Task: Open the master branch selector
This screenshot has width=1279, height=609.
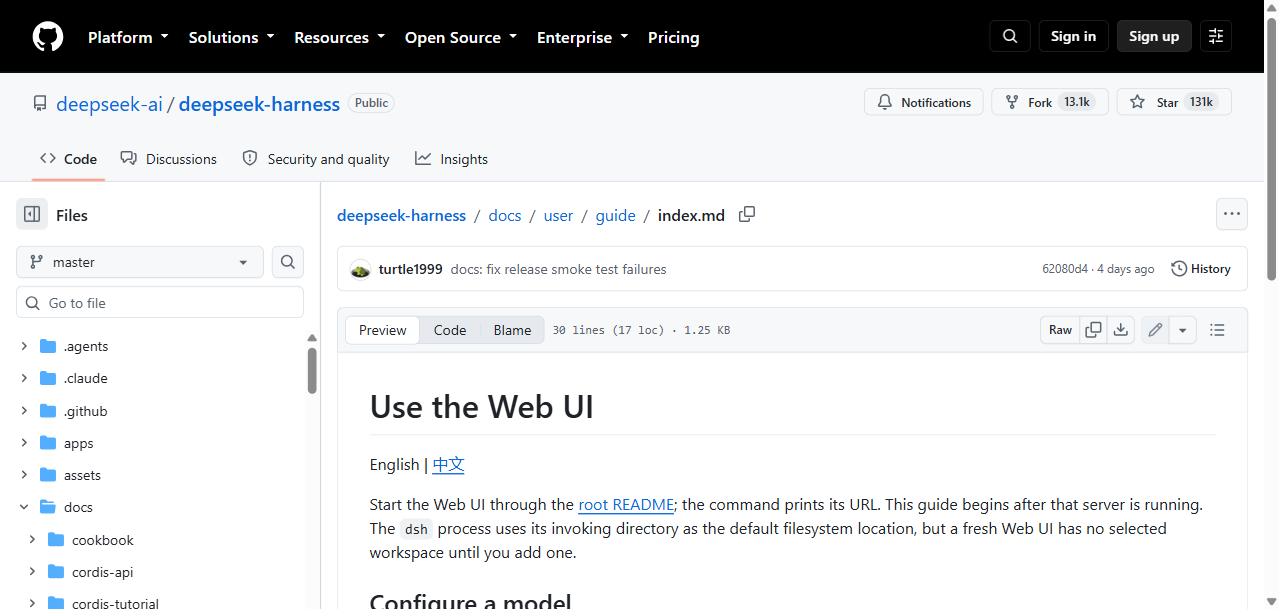Action: coord(140,262)
